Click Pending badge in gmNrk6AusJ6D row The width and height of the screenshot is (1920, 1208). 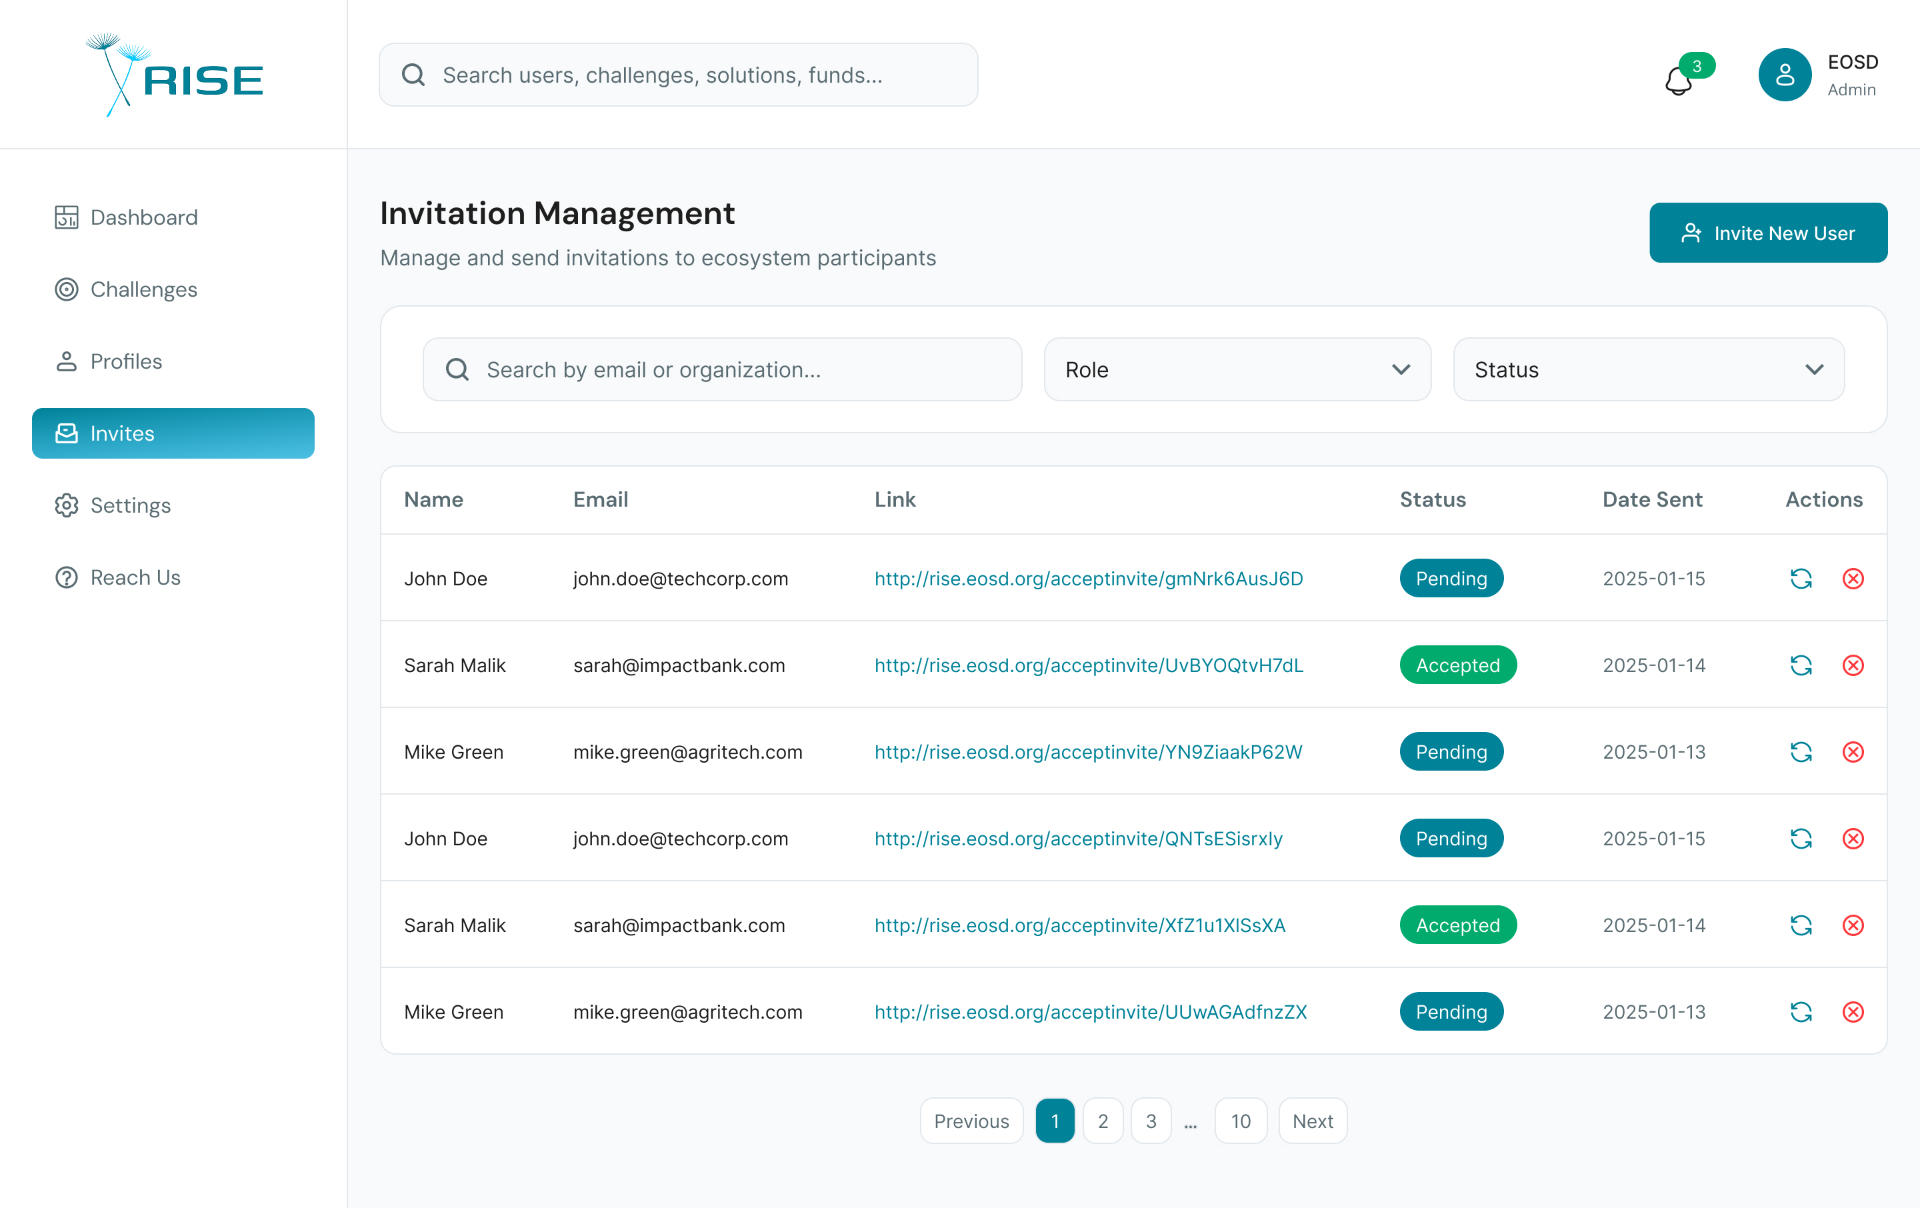click(1451, 579)
